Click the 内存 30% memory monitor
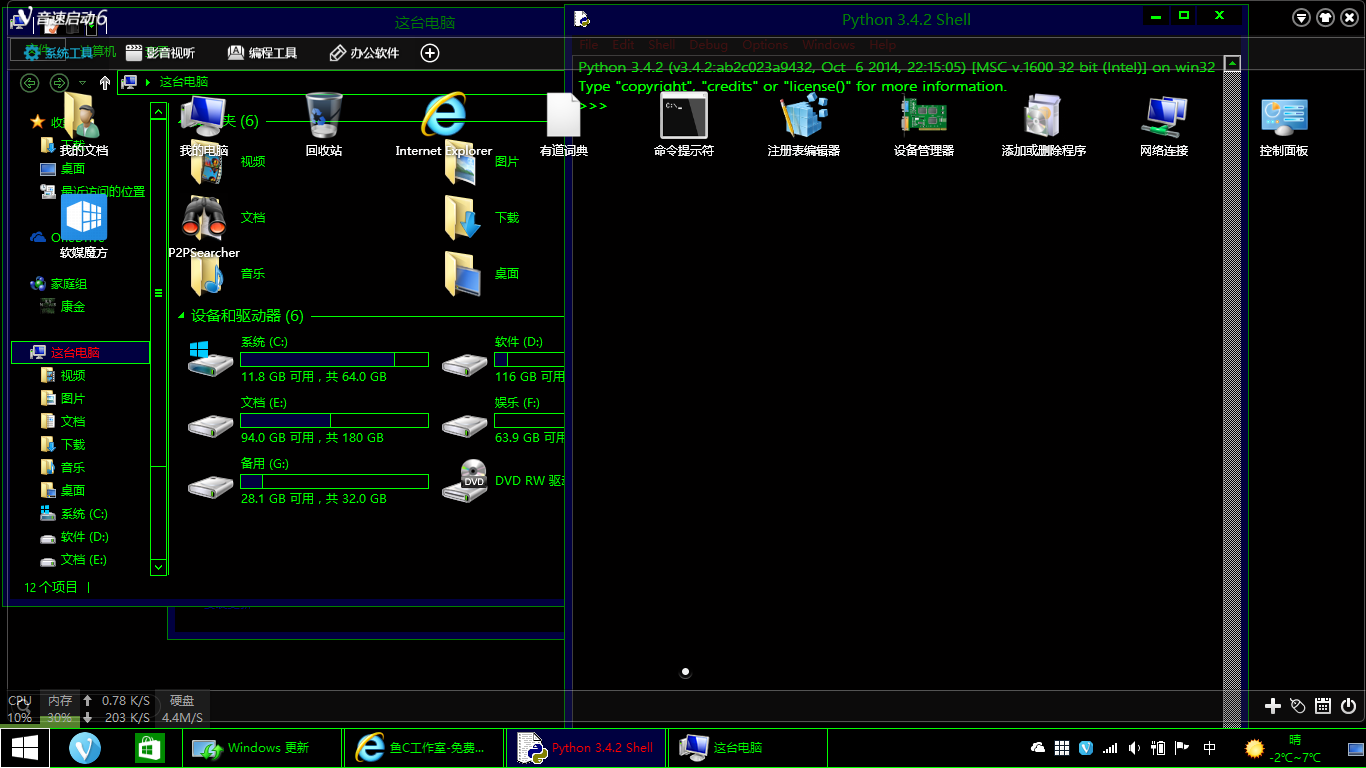 click(x=60, y=709)
